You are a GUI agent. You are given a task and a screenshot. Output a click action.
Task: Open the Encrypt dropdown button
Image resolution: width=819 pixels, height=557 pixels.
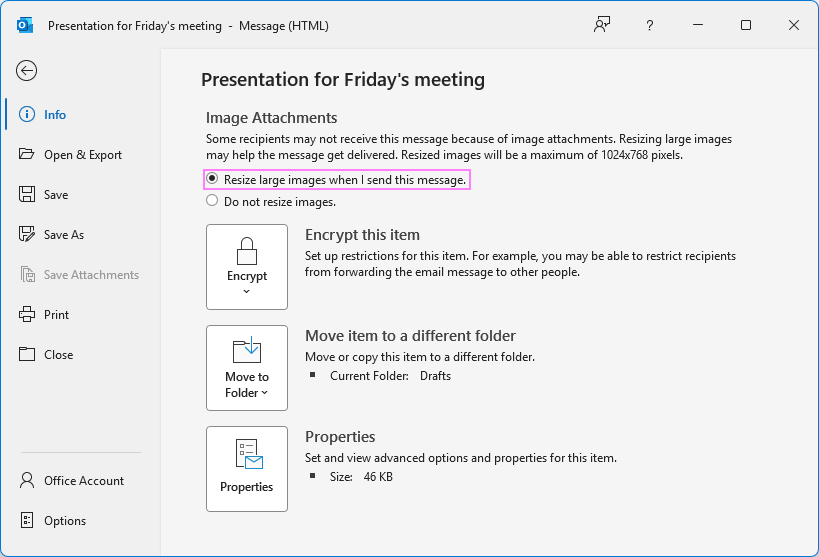coord(247,267)
